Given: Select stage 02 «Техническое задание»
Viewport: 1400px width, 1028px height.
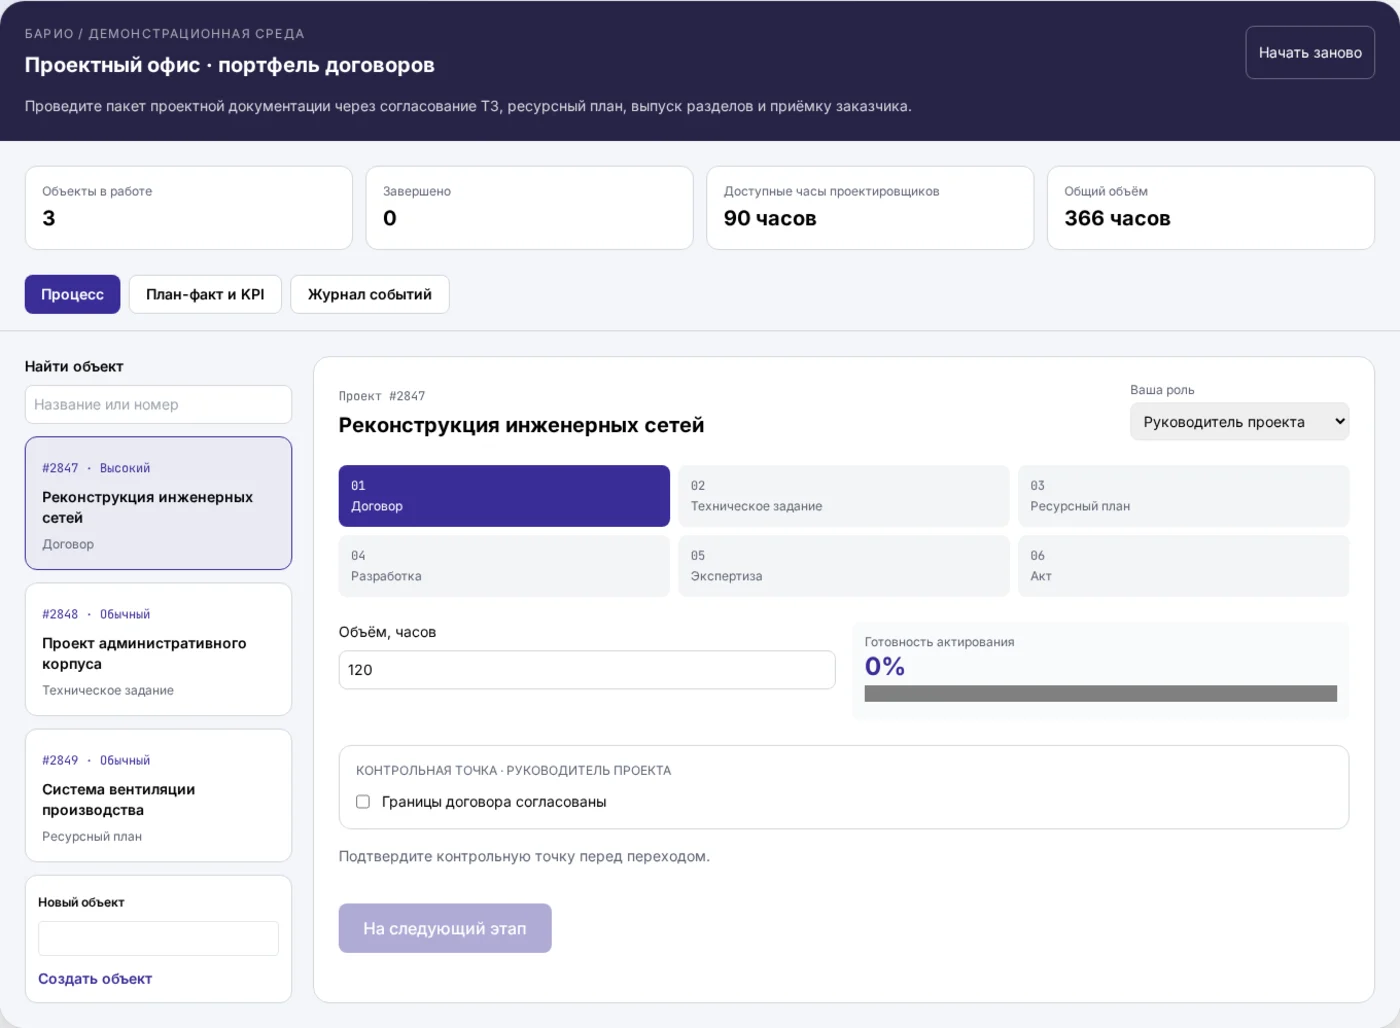Looking at the screenshot, I should (844, 496).
